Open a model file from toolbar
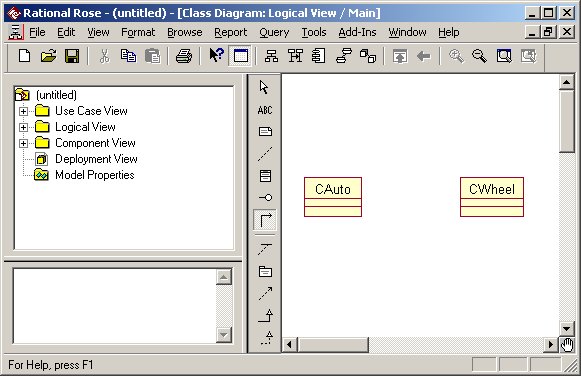The height and width of the screenshot is (376, 581). click(48, 56)
